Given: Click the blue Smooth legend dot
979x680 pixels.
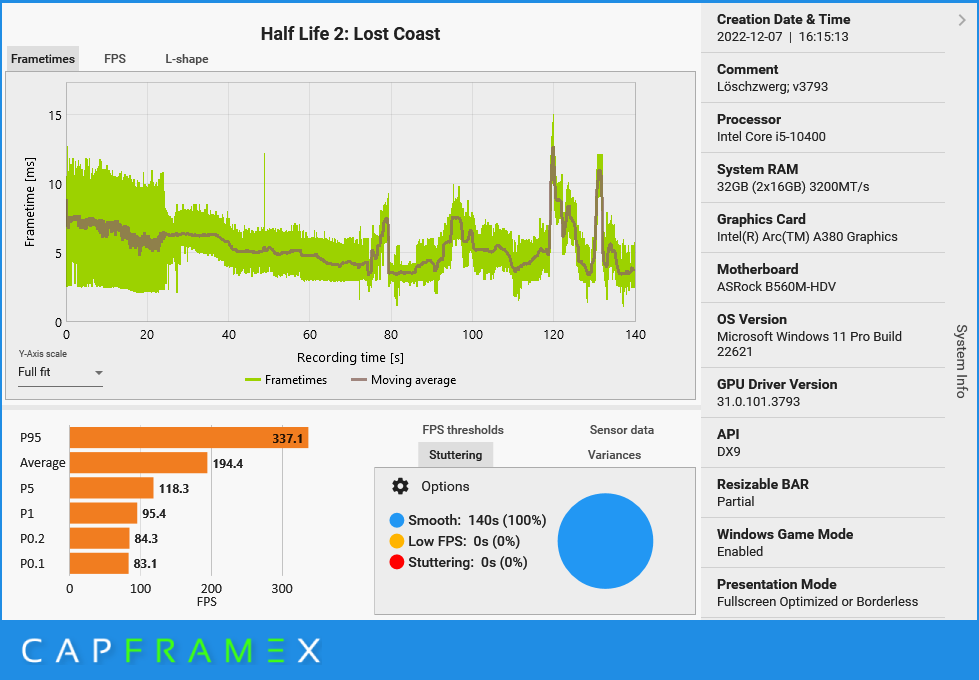Looking at the screenshot, I should coord(397,520).
